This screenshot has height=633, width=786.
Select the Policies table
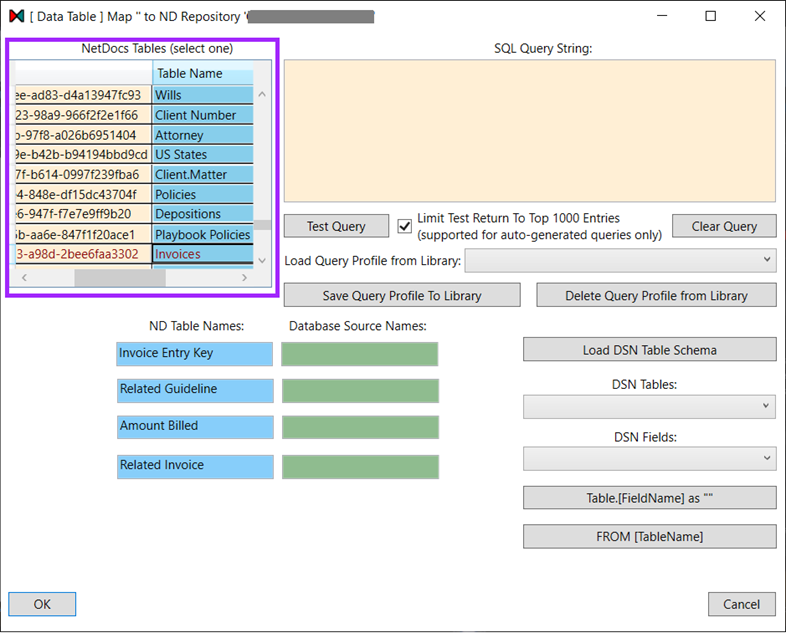(x=203, y=194)
